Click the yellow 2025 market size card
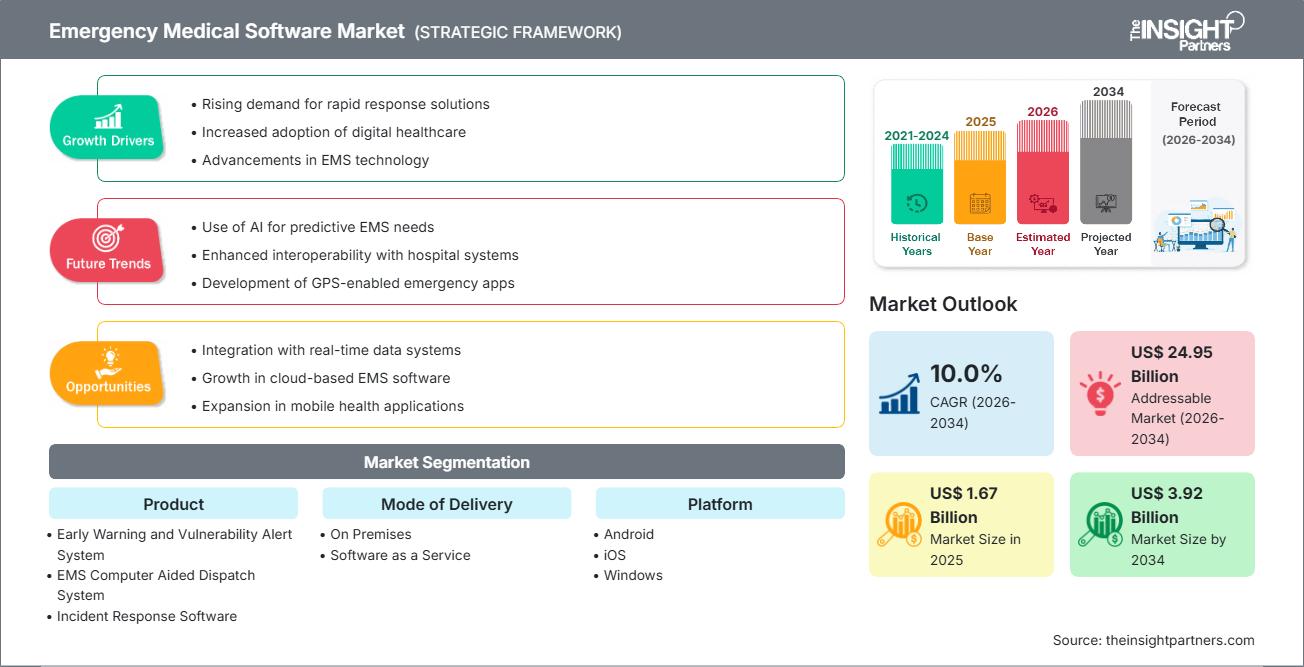The height and width of the screenshot is (667, 1304). (961, 524)
